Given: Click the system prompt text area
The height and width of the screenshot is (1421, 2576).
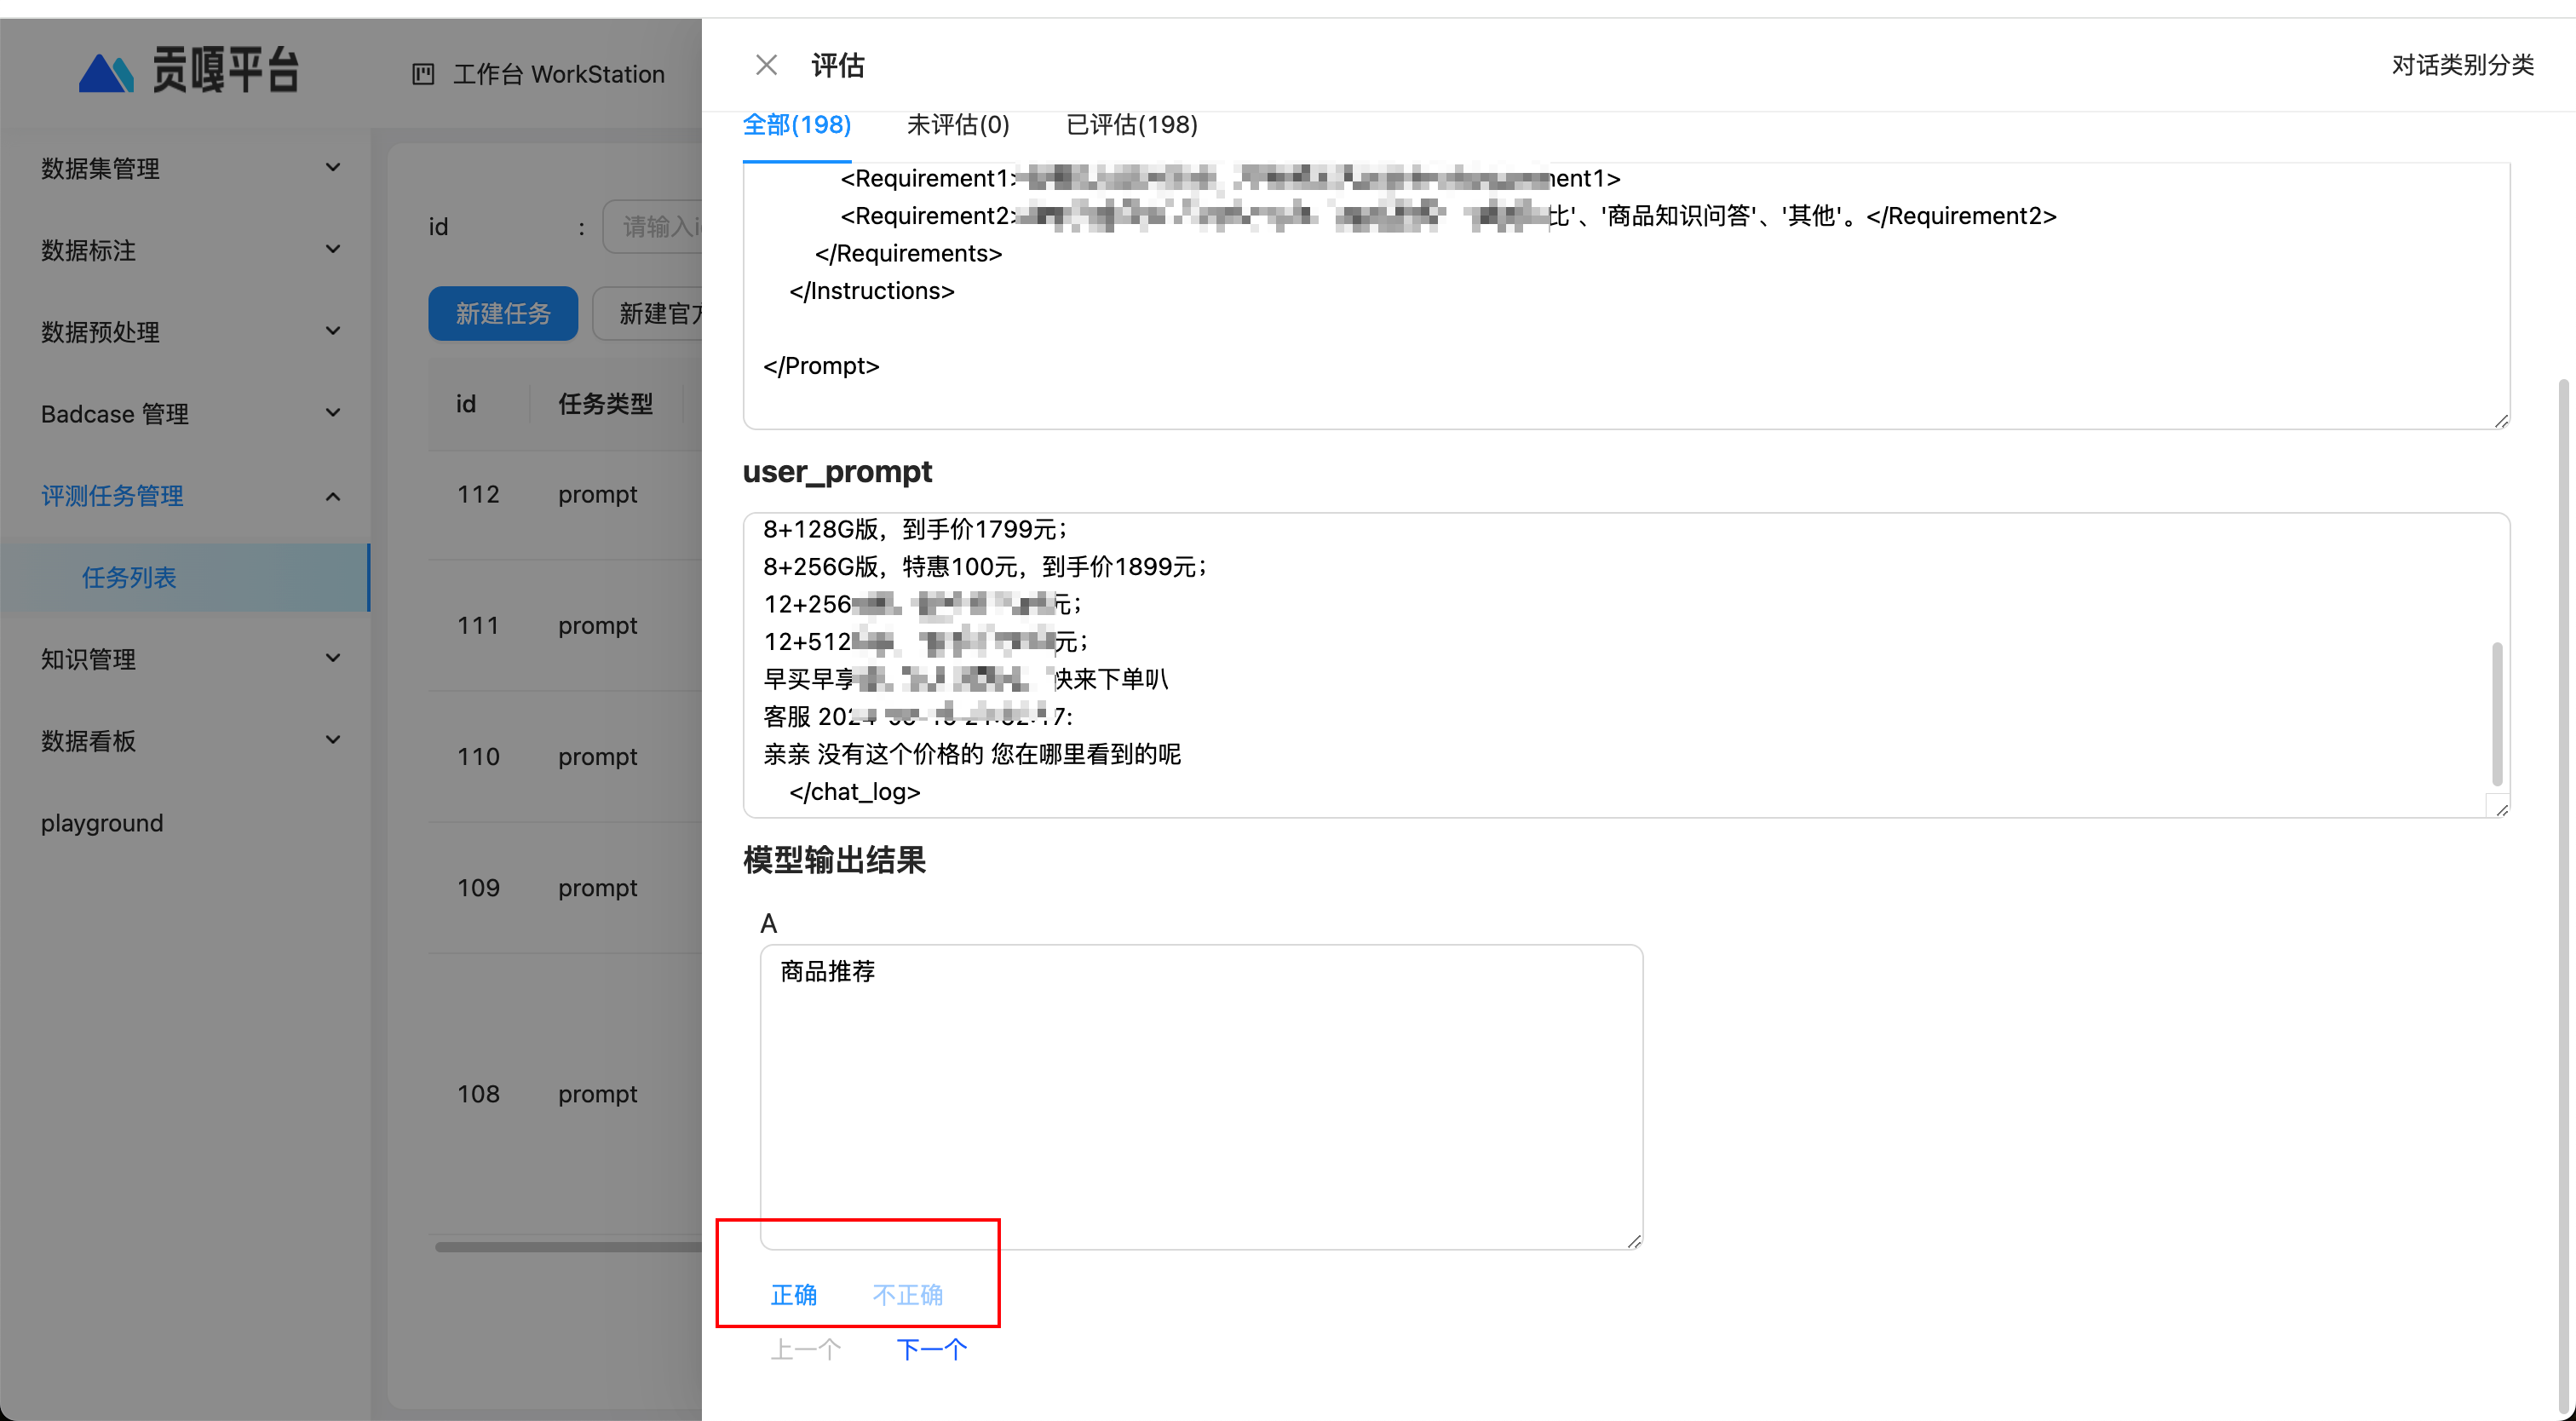Looking at the screenshot, I should pos(1626,296).
